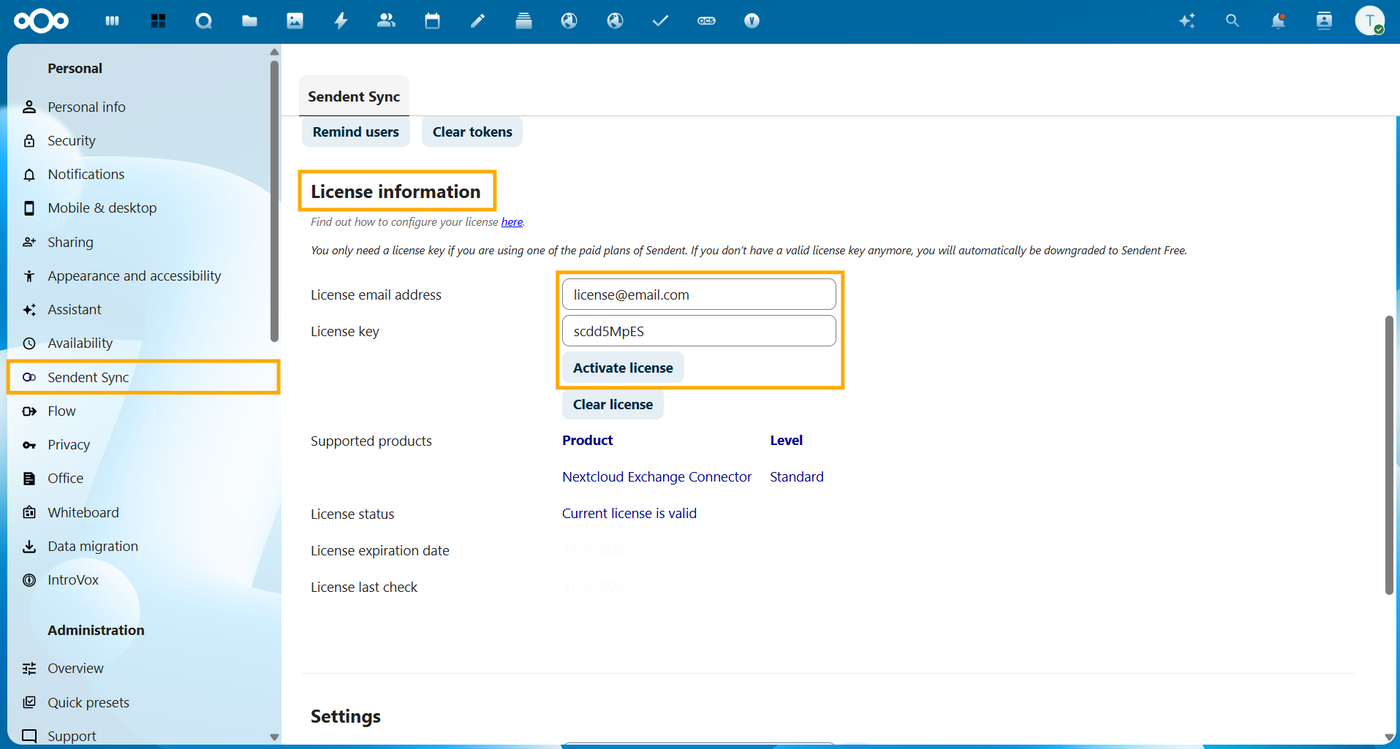The height and width of the screenshot is (749, 1400).
Task: Go to Security settings in sidebar
Action: tap(72, 141)
